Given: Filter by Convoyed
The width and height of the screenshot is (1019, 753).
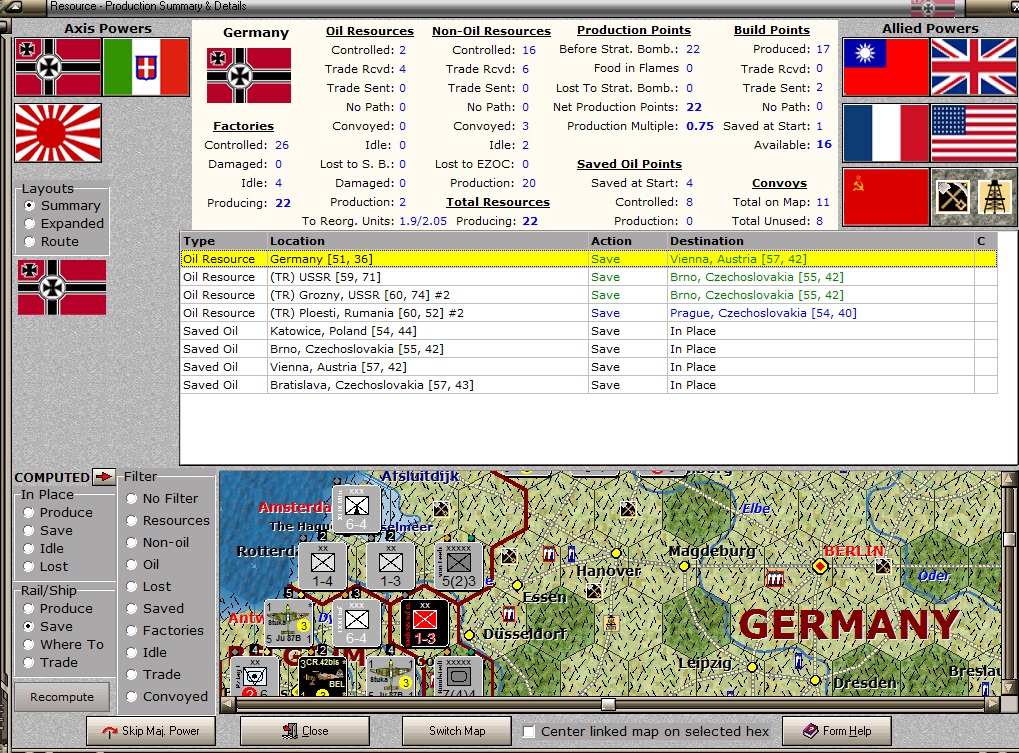Looking at the screenshot, I should (167, 696).
